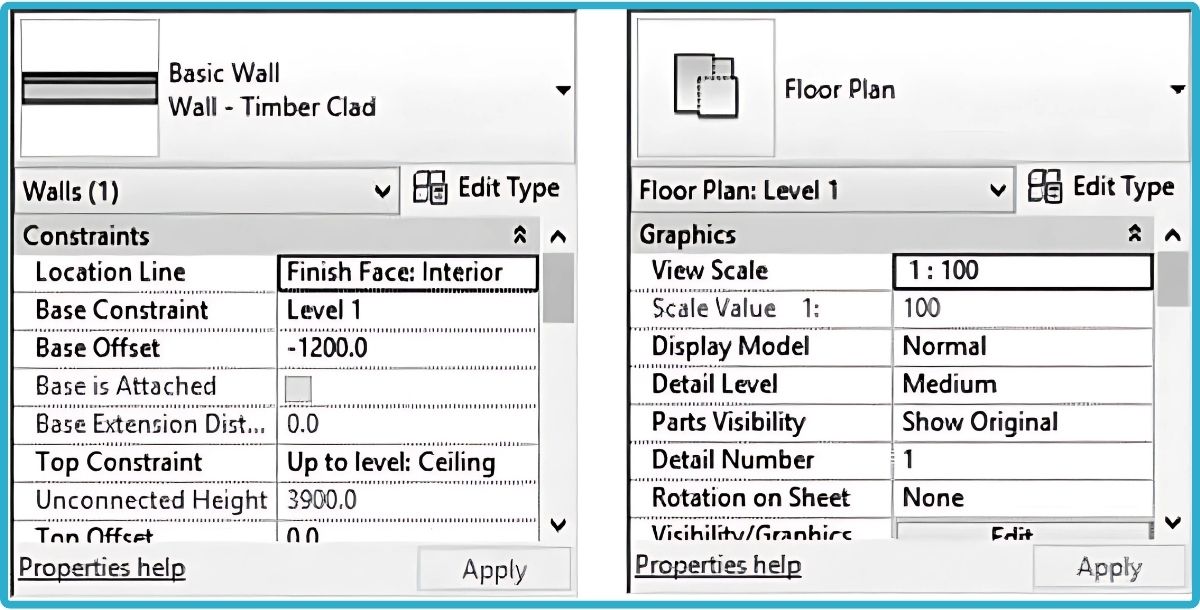This screenshot has width=1200, height=610.
Task: Click Apply in the wall properties panel
Action: 494,570
